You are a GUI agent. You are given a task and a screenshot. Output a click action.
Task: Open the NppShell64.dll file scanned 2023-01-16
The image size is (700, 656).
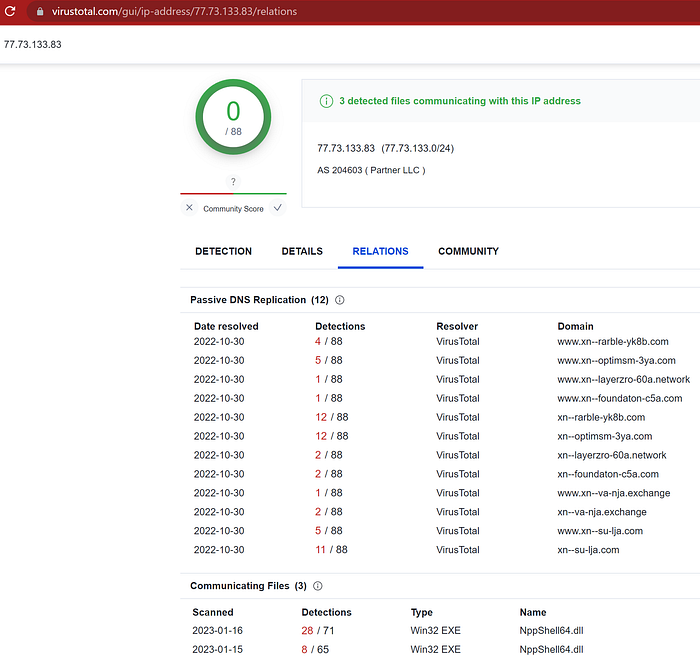551,631
